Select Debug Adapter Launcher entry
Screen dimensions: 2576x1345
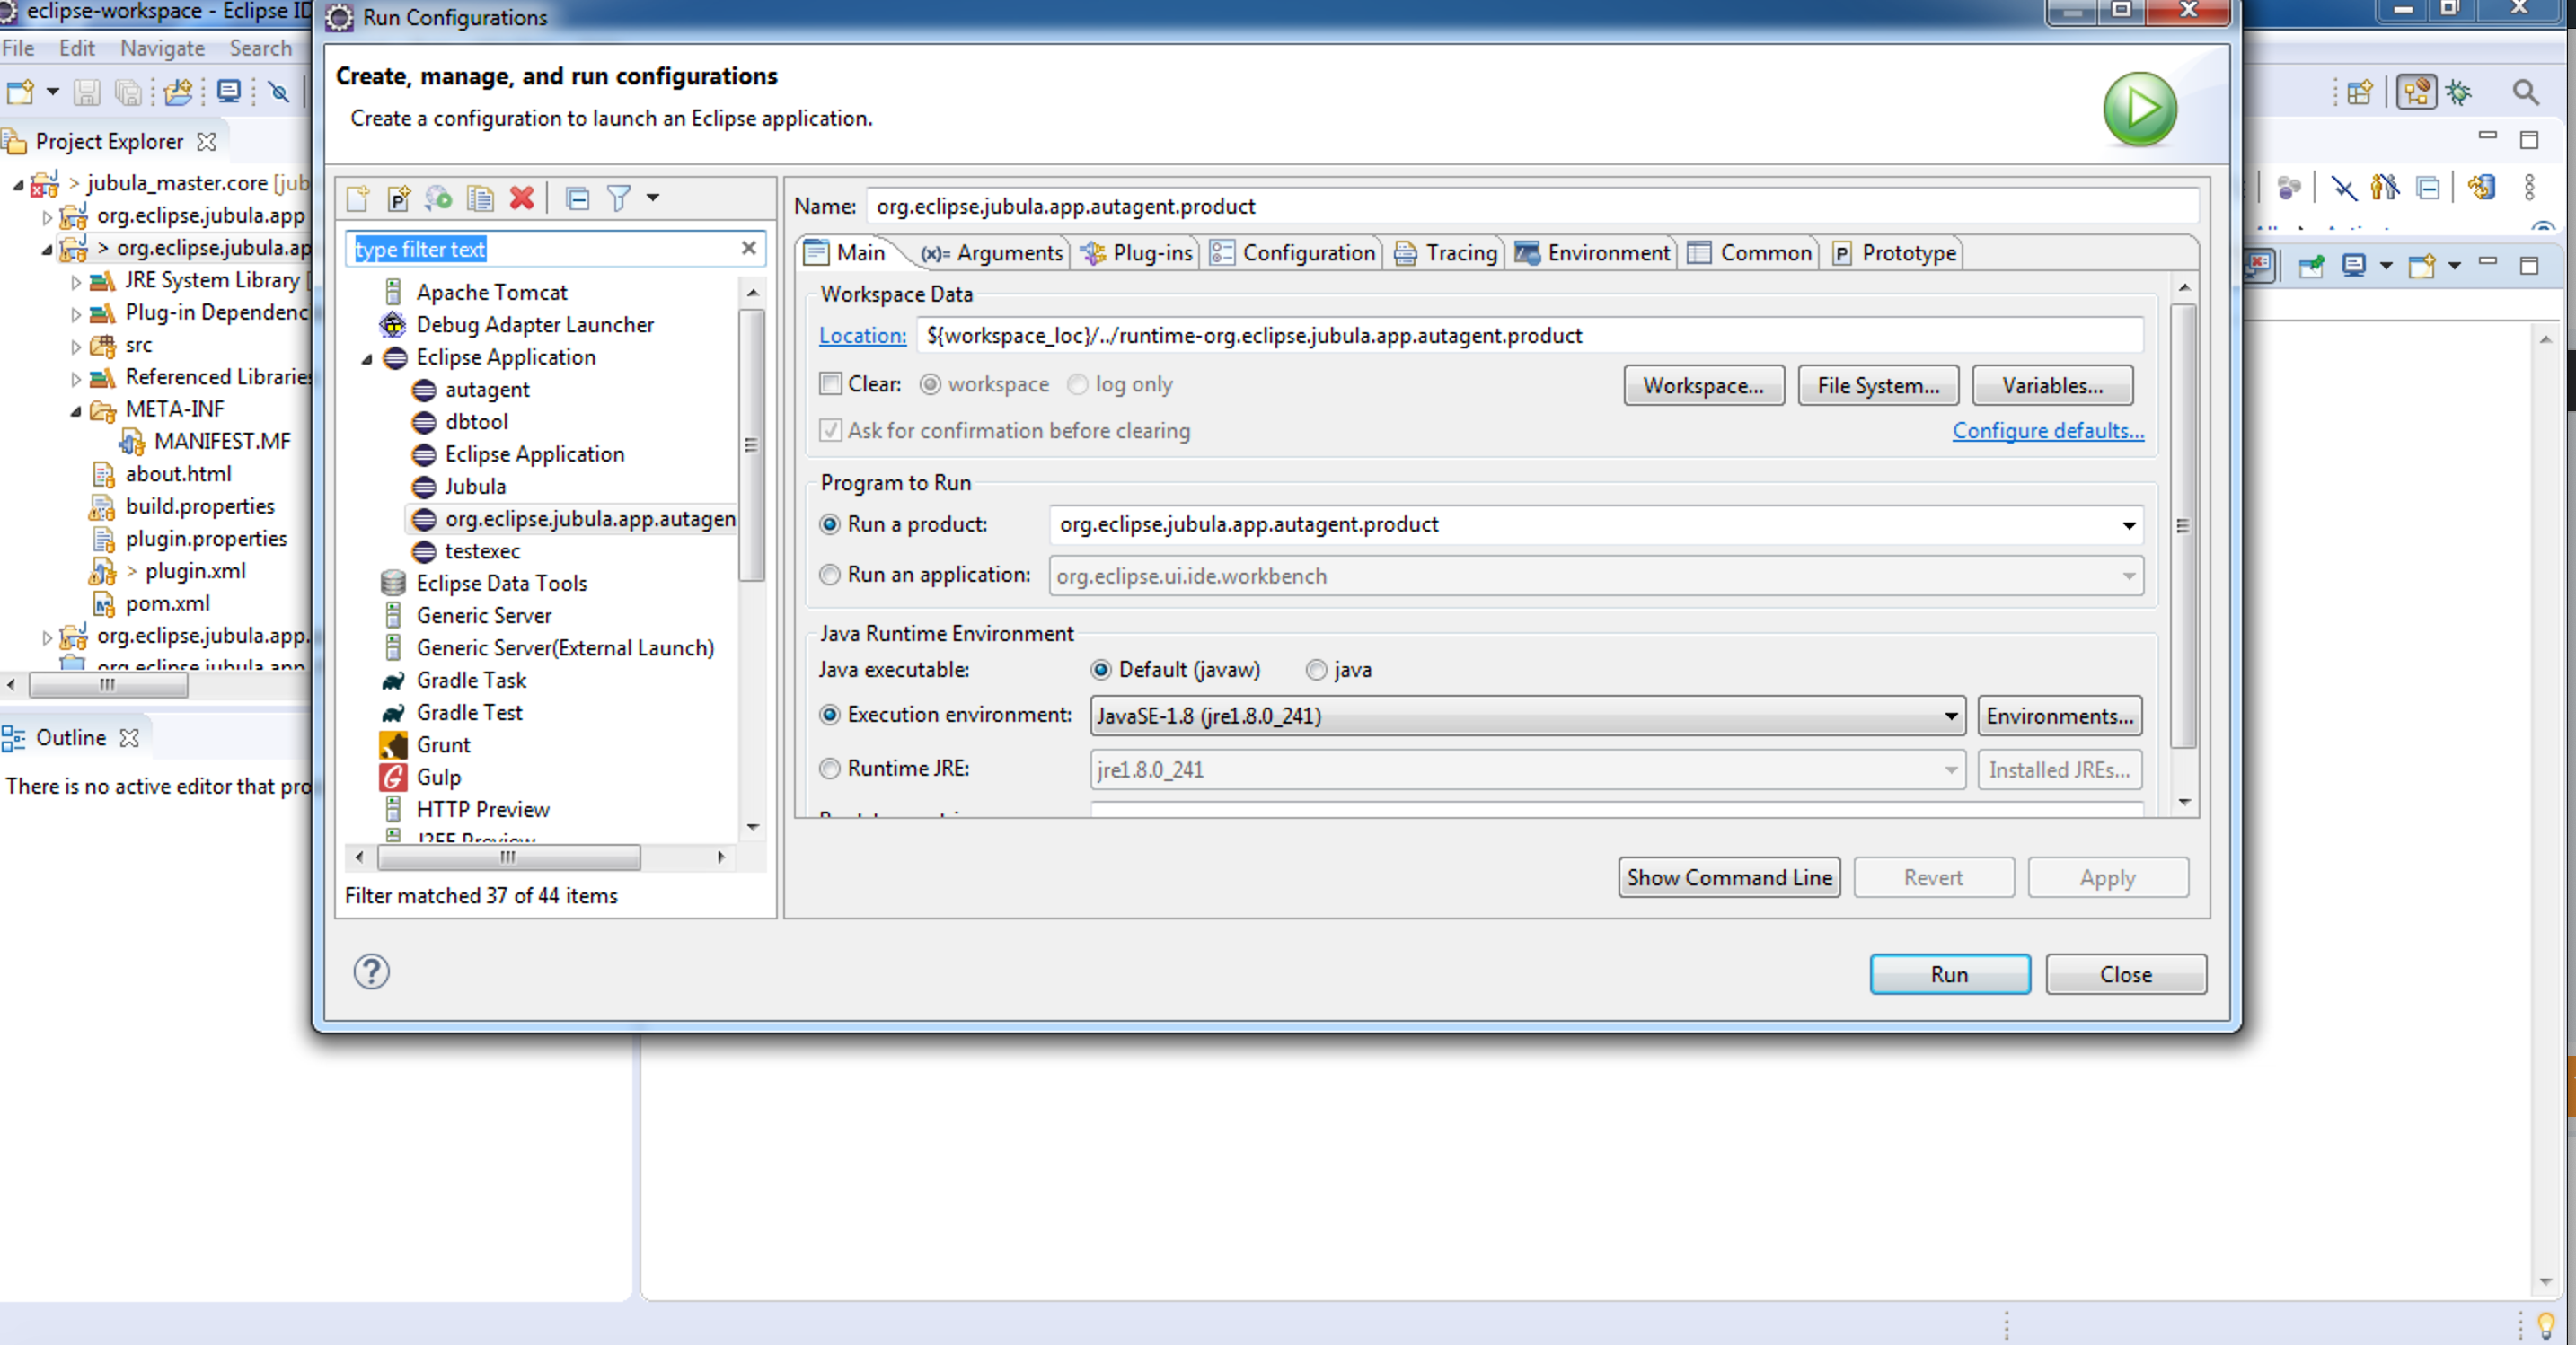click(534, 324)
